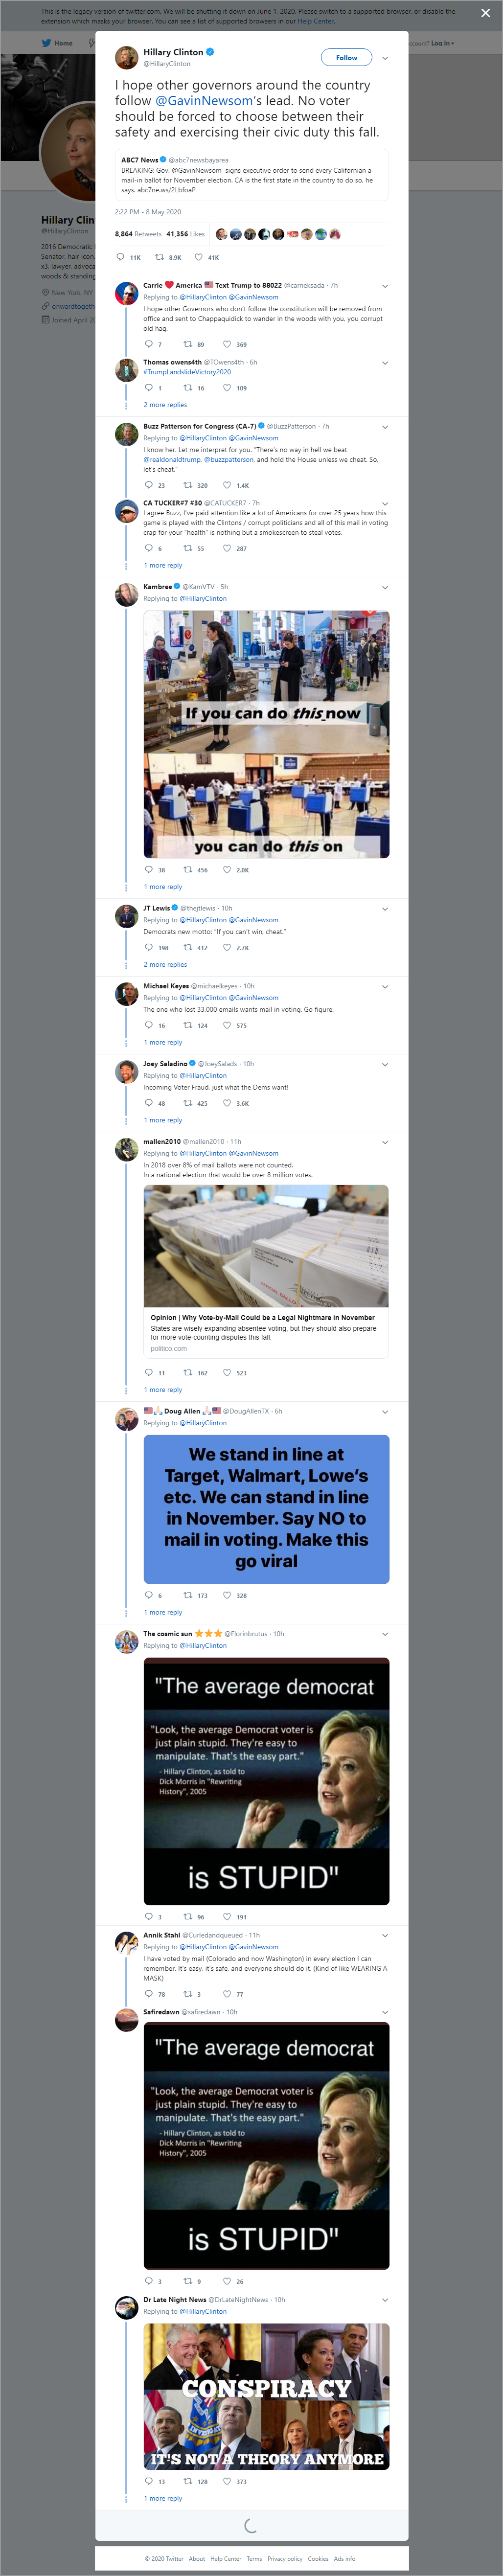The width and height of the screenshot is (503, 2576).
Task: Click reply icon under Hillary Clinton's main tweet
Action: point(121,257)
